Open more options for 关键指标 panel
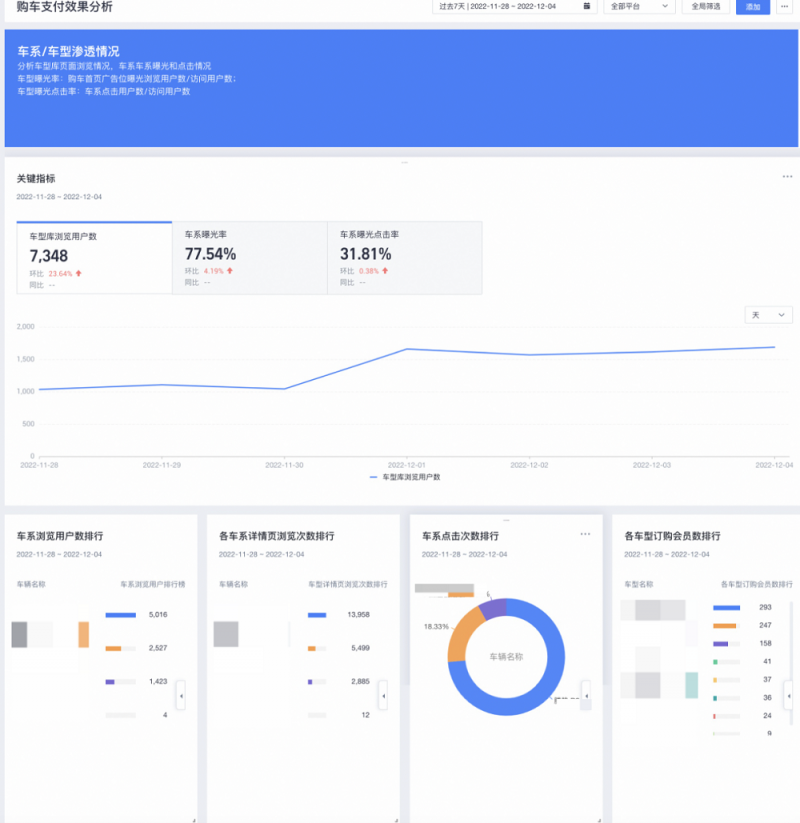This screenshot has width=800, height=823. pos(787,177)
